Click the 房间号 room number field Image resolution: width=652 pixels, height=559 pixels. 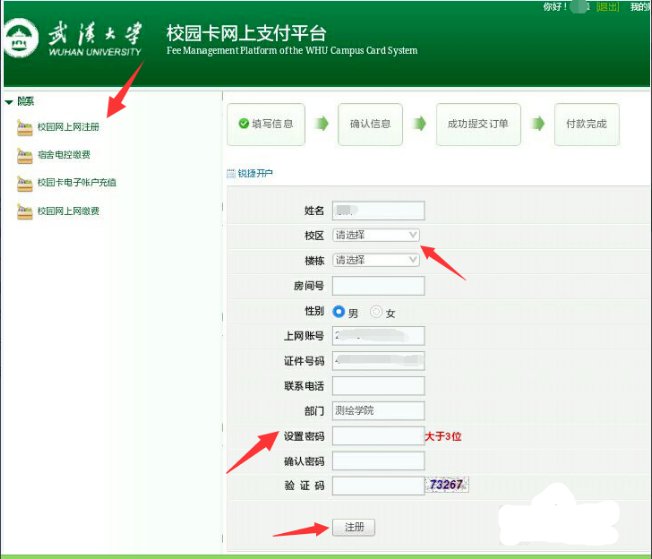tap(378, 286)
